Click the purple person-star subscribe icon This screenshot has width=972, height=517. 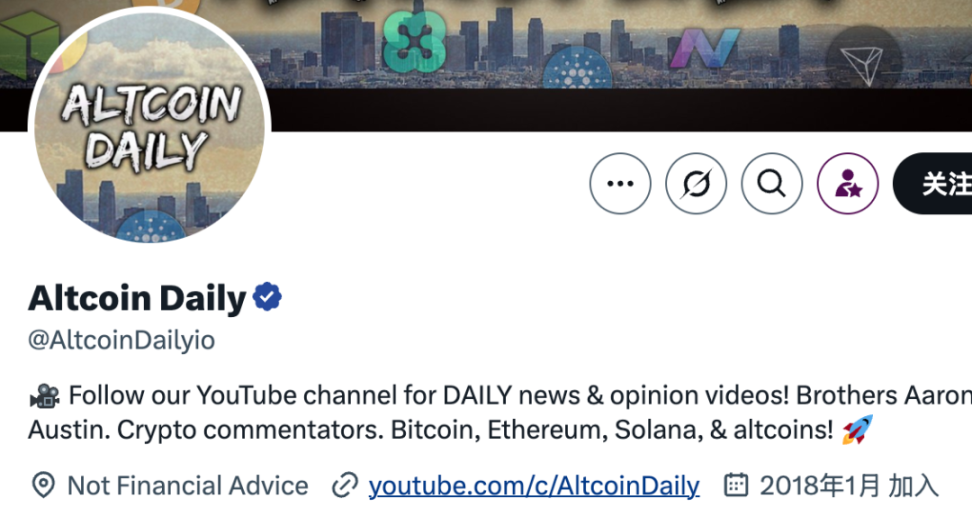tap(847, 183)
